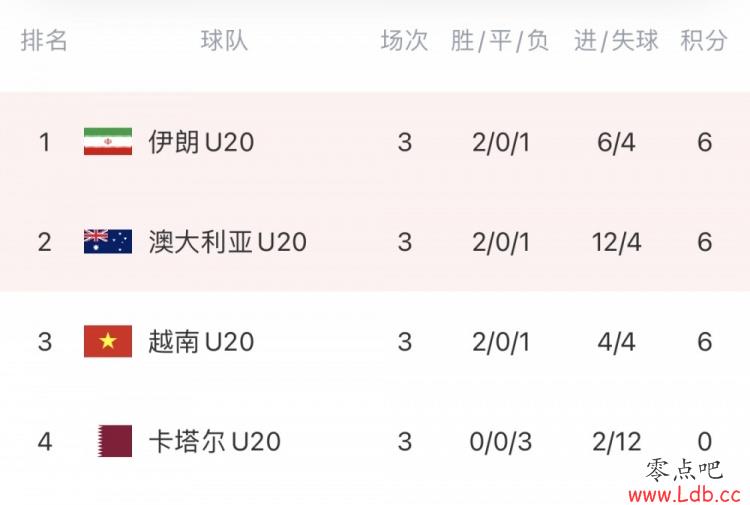750x505 pixels.
Task: Select the 卡塔尔 U20 team name
Action: coord(215,441)
